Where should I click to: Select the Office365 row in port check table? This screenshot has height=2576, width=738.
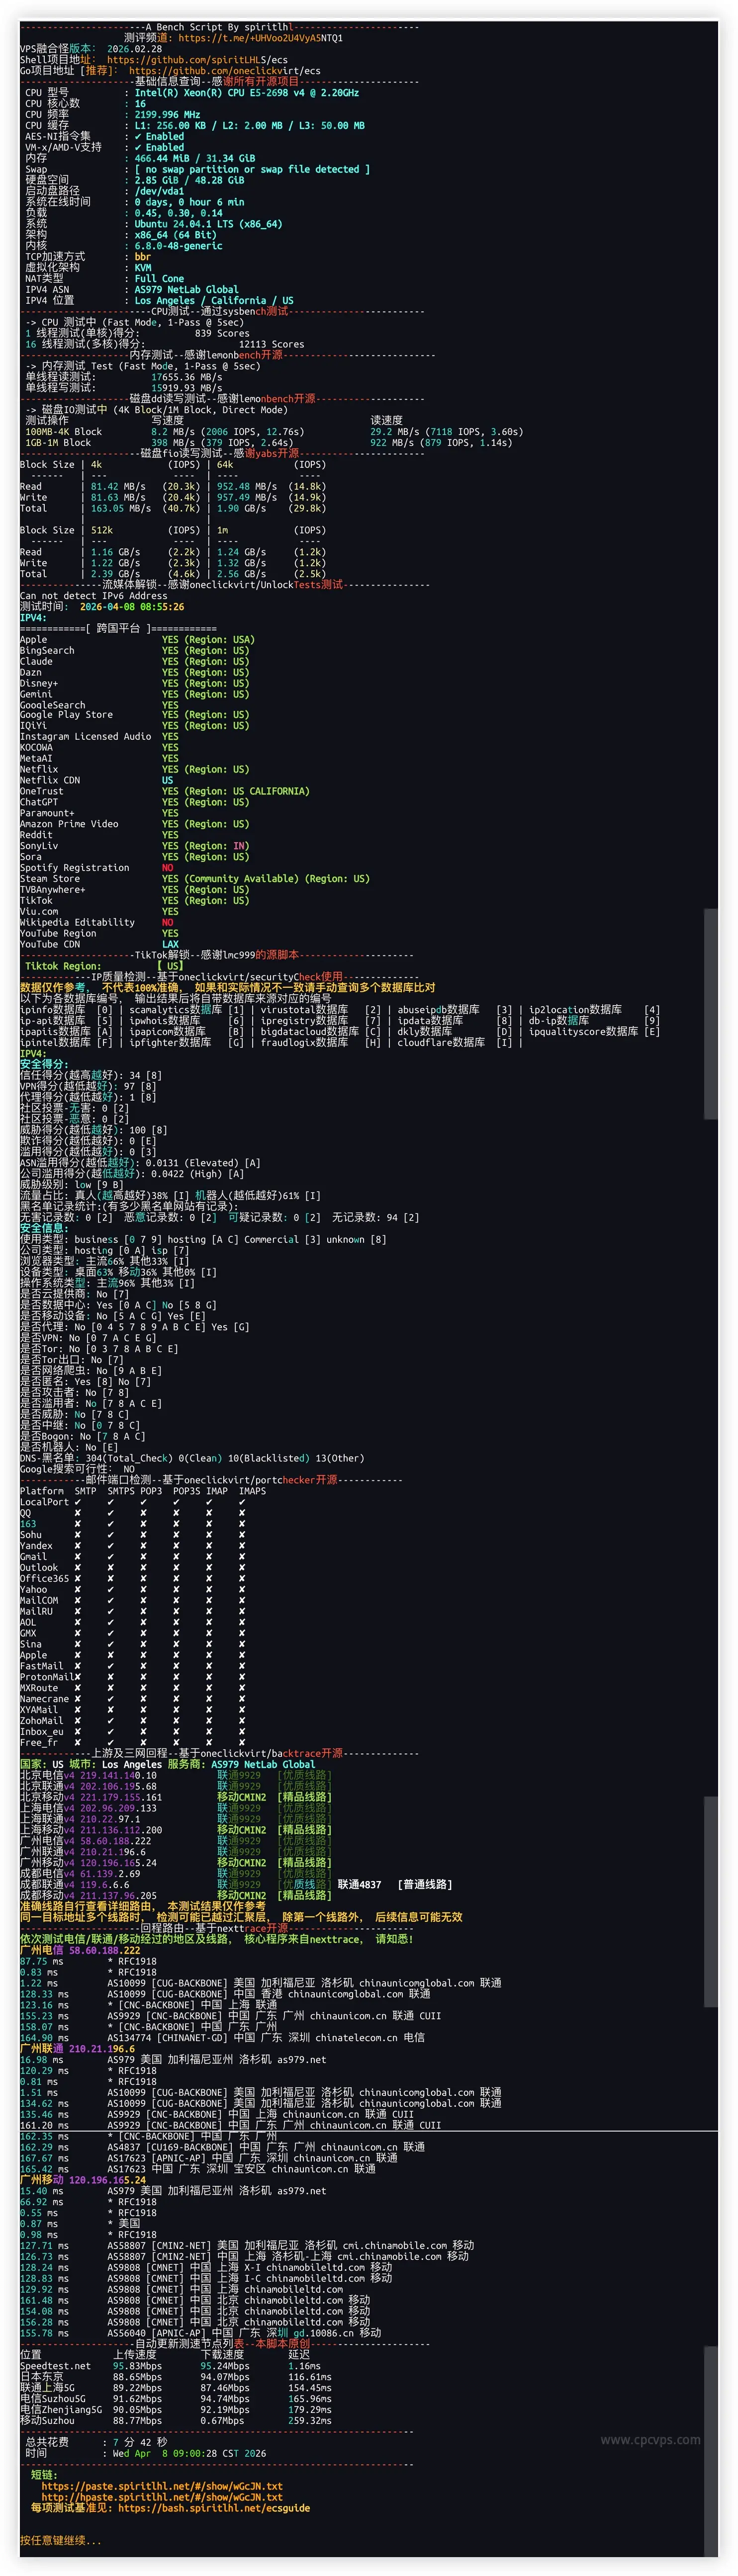pyautogui.click(x=133, y=1579)
